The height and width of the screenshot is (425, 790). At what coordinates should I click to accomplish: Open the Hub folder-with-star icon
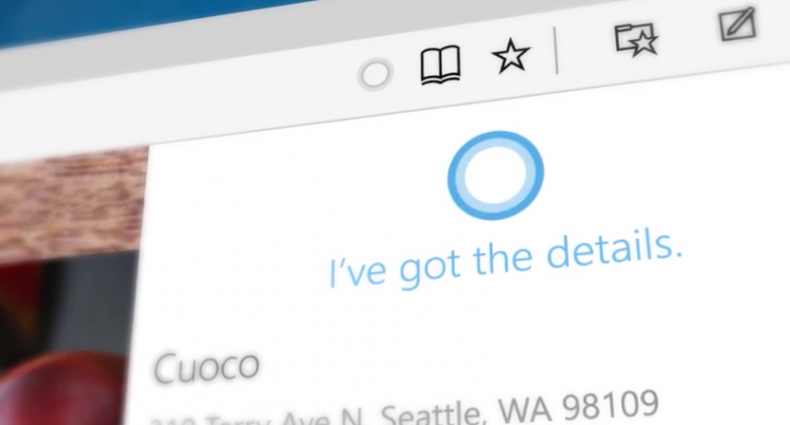click(636, 39)
